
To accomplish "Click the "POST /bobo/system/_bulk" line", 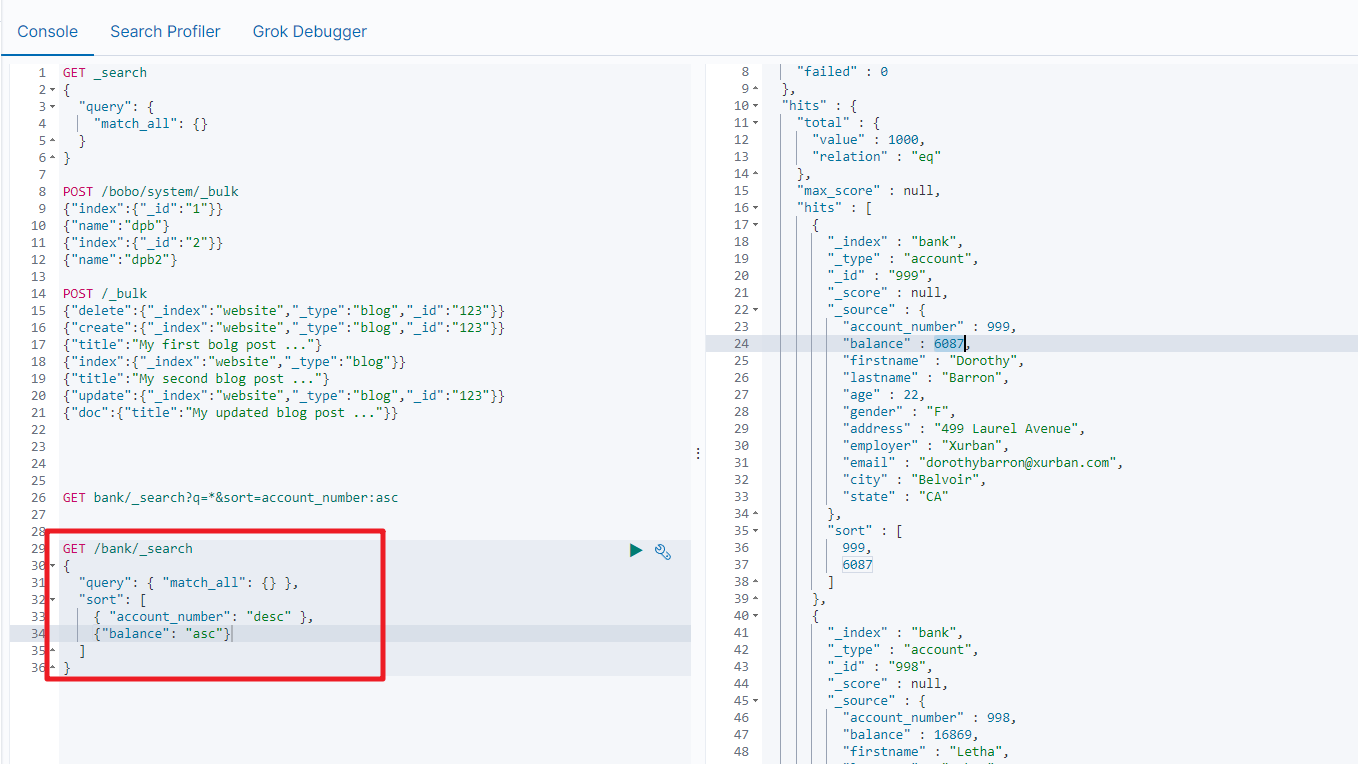I will (151, 192).
